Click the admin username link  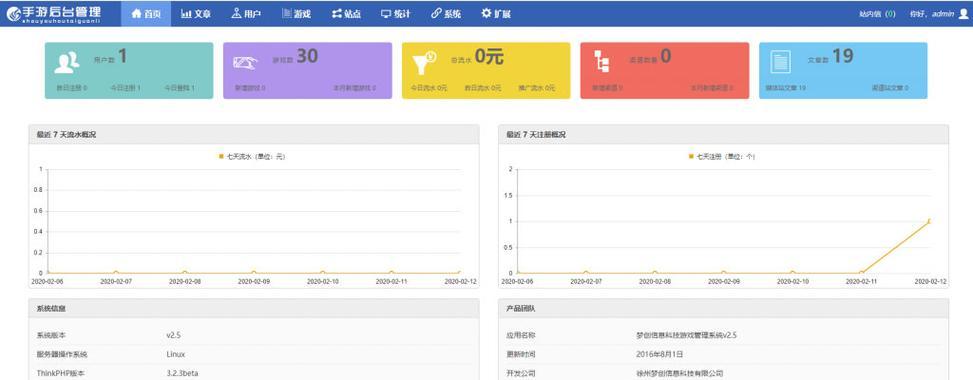(x=943, y=14)
